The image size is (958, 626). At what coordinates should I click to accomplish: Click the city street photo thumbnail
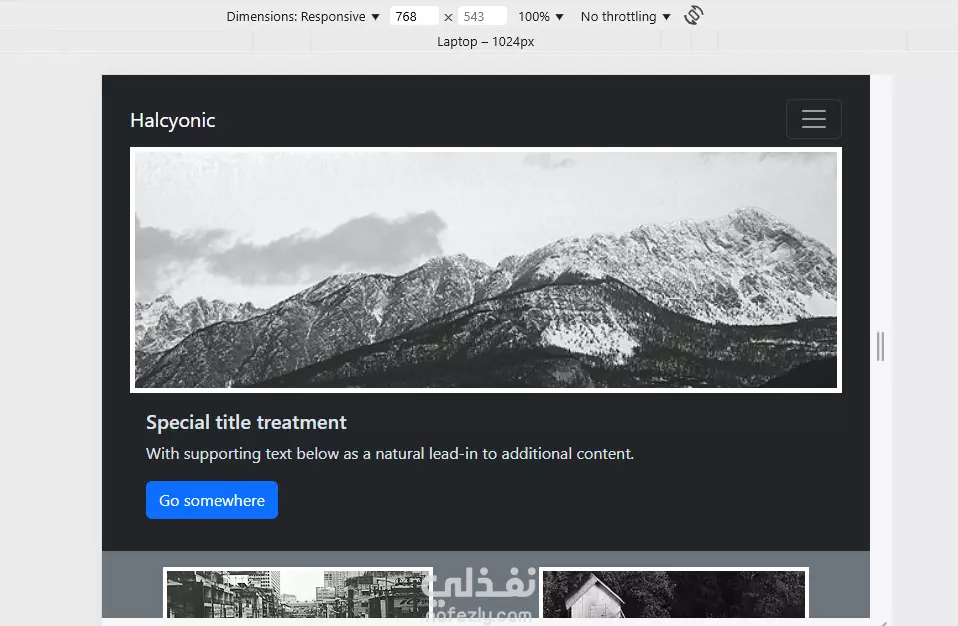point(298,593)
